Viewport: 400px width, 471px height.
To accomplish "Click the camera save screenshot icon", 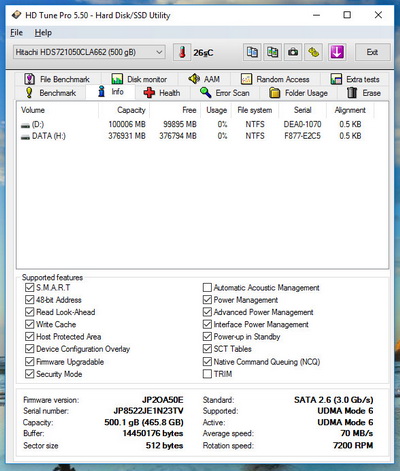I will tap(293, 52).
